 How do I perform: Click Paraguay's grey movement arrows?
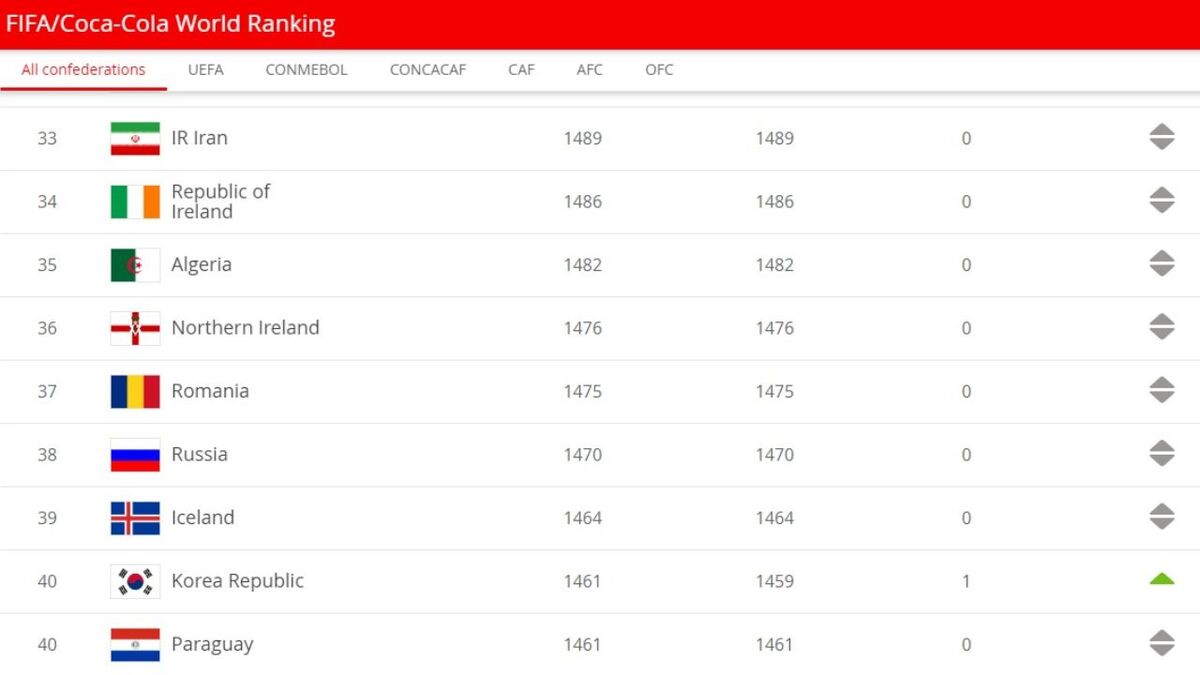click(x=1161, y=643)
